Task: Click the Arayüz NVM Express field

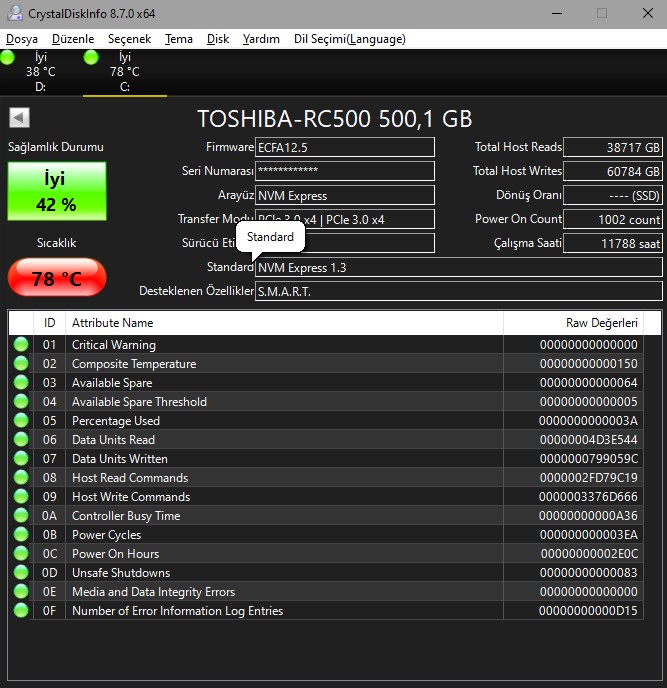Action: [x=345, y=195]
